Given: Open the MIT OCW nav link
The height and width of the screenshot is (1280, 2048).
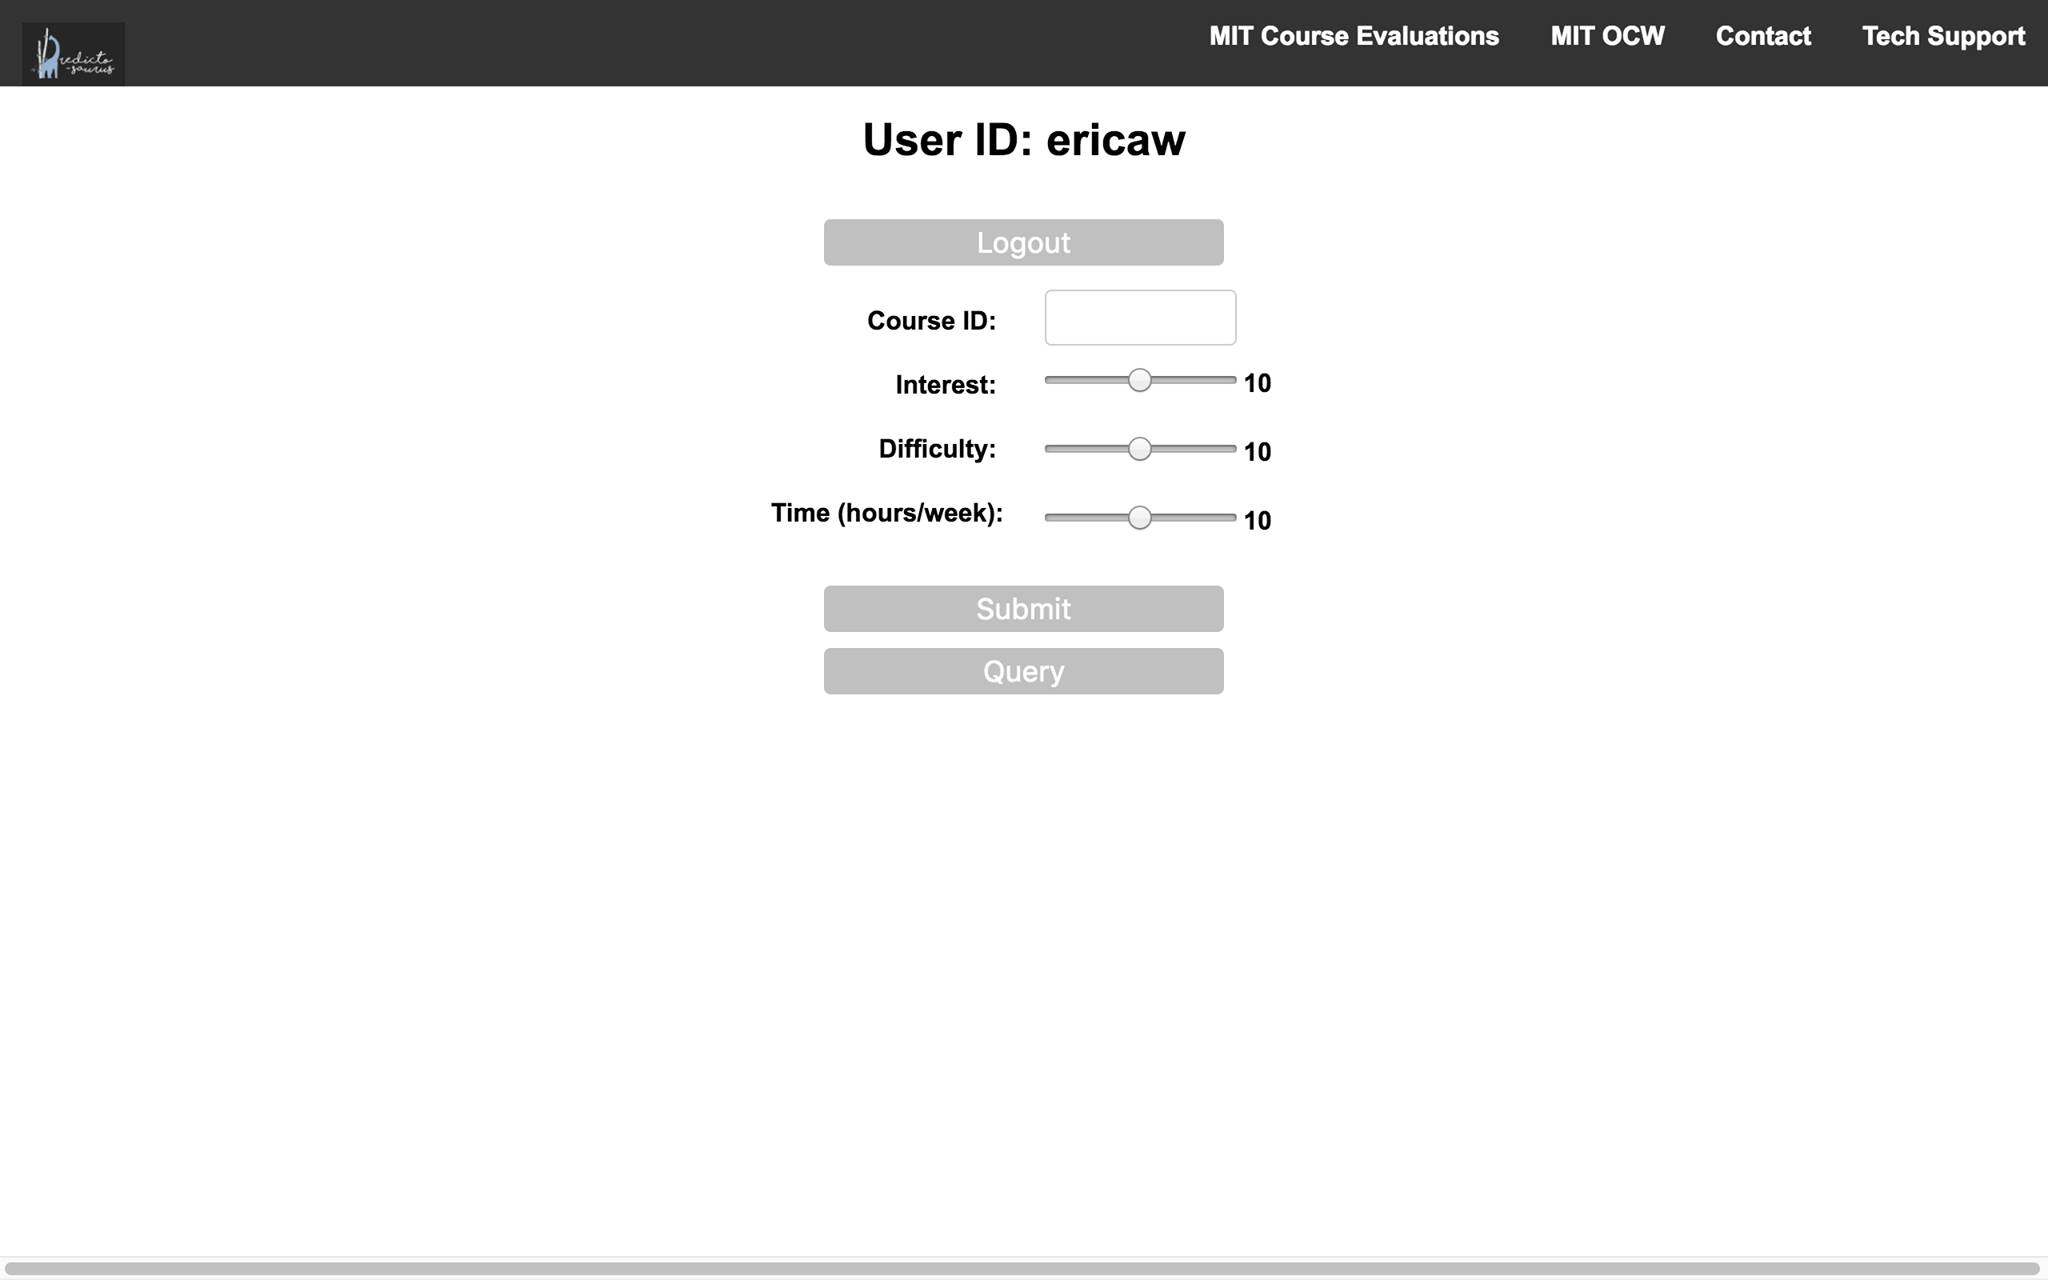Looking at the screenshot, I should tap(1607, 37).
